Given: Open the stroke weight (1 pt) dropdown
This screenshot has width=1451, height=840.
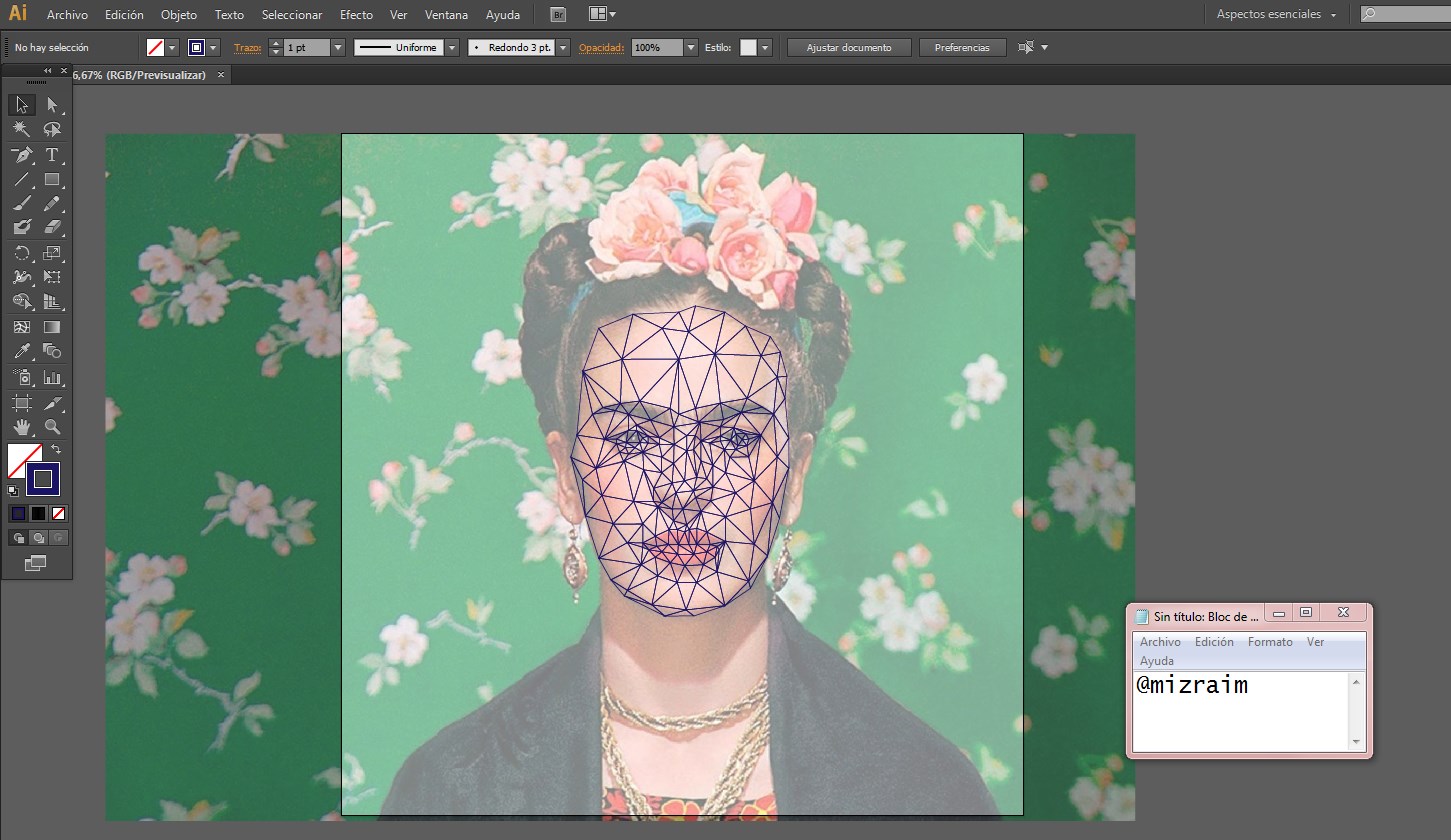Looking at the screenshot, I should click(337, 47).
